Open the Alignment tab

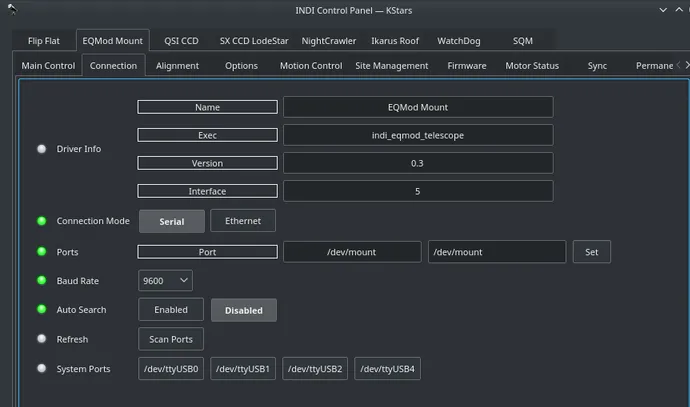point(177,66)
